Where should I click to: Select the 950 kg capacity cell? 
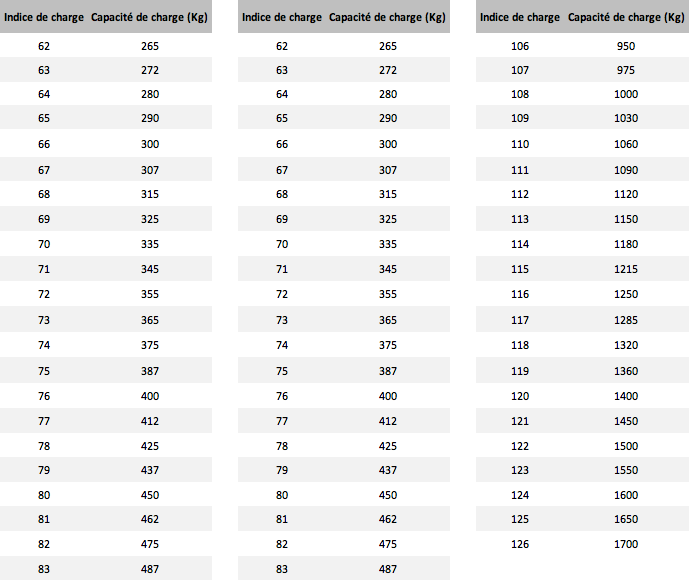(626, 46)
